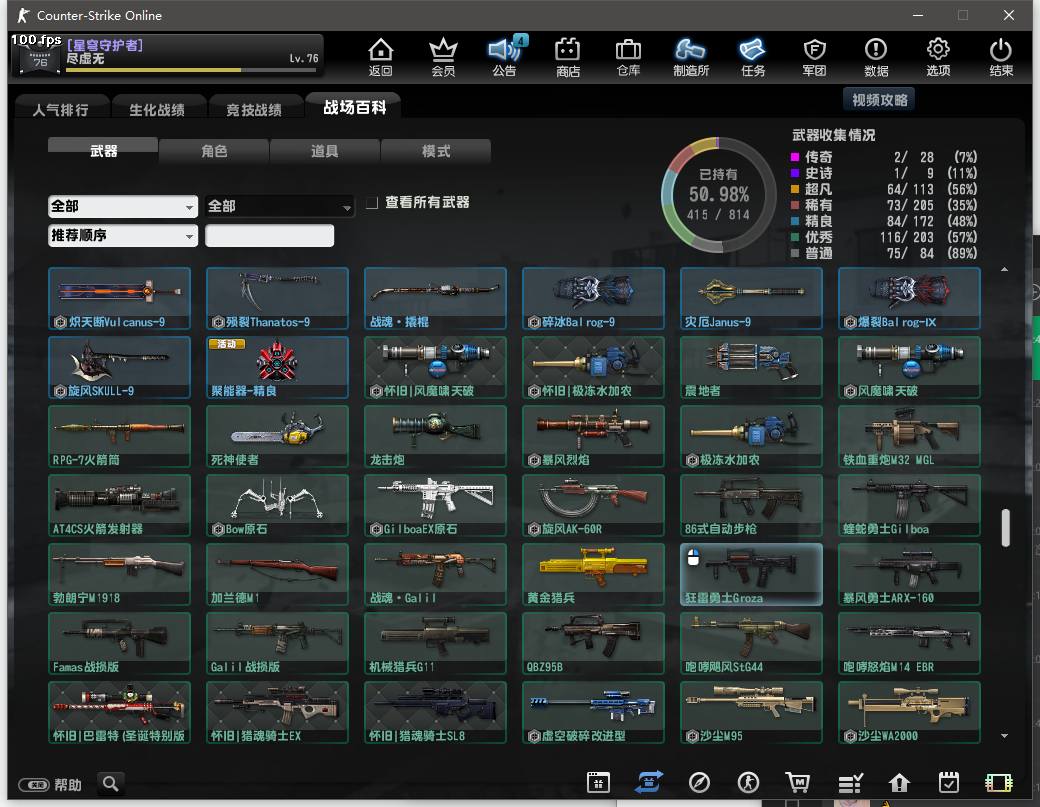Open the 军团 clan shield icon

click(814, 57)
